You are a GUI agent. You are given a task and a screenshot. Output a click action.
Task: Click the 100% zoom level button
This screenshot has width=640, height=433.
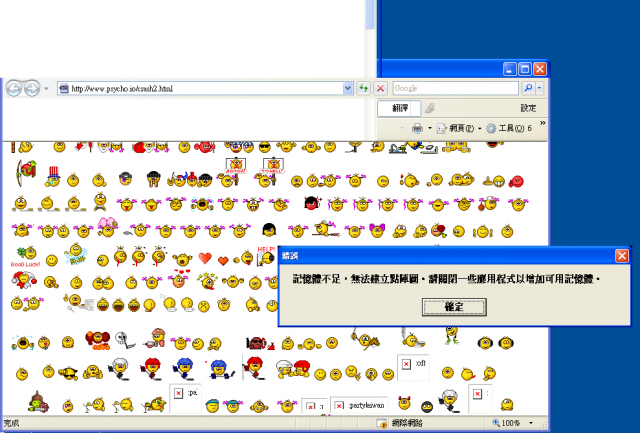coord(507,423)
